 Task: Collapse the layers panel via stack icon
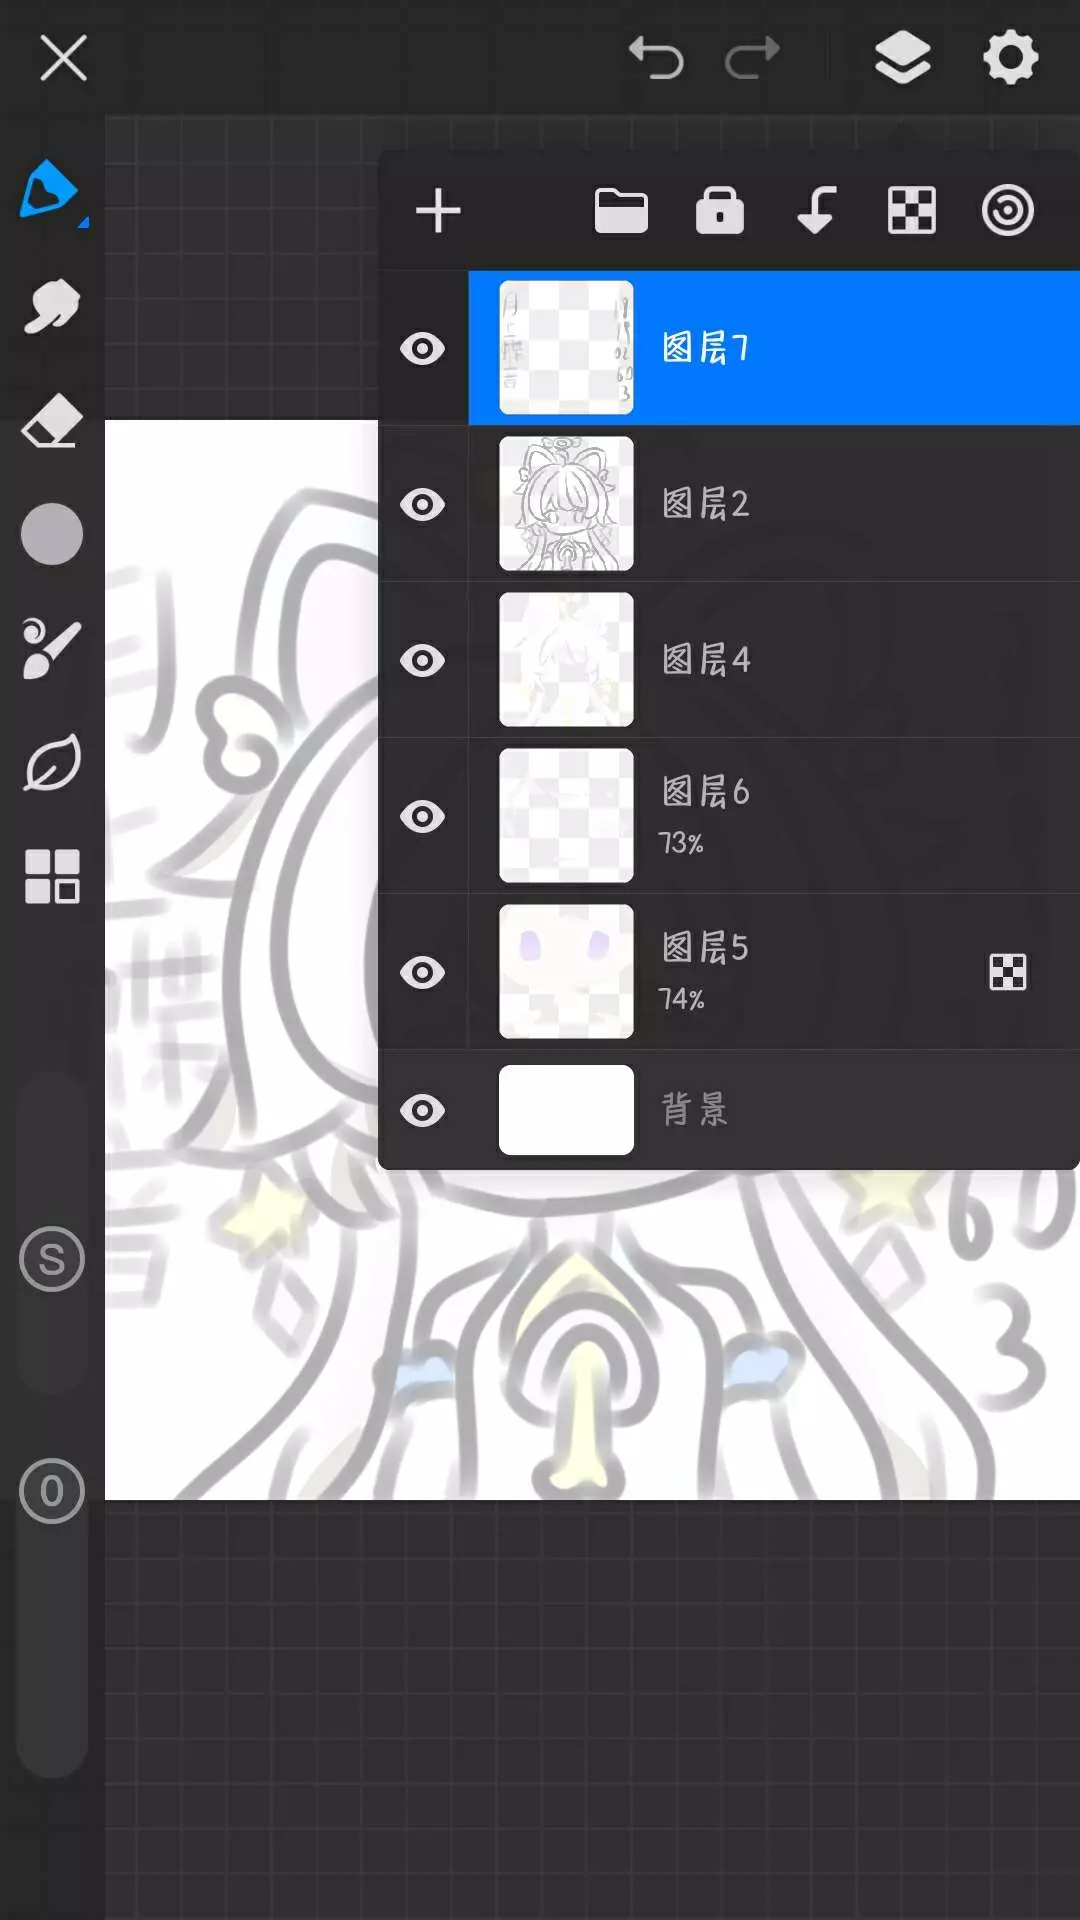pos(903,57)
